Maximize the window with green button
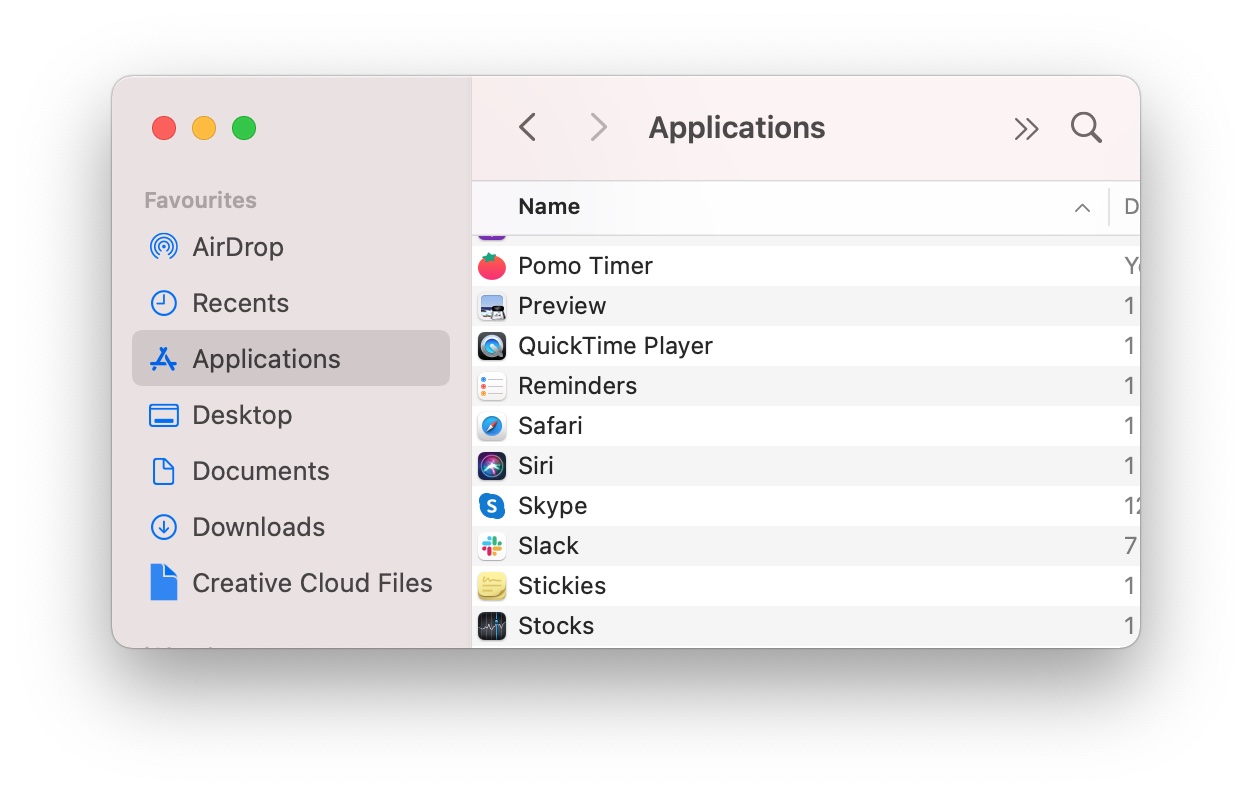1252x796 pixels. point(244,128)
